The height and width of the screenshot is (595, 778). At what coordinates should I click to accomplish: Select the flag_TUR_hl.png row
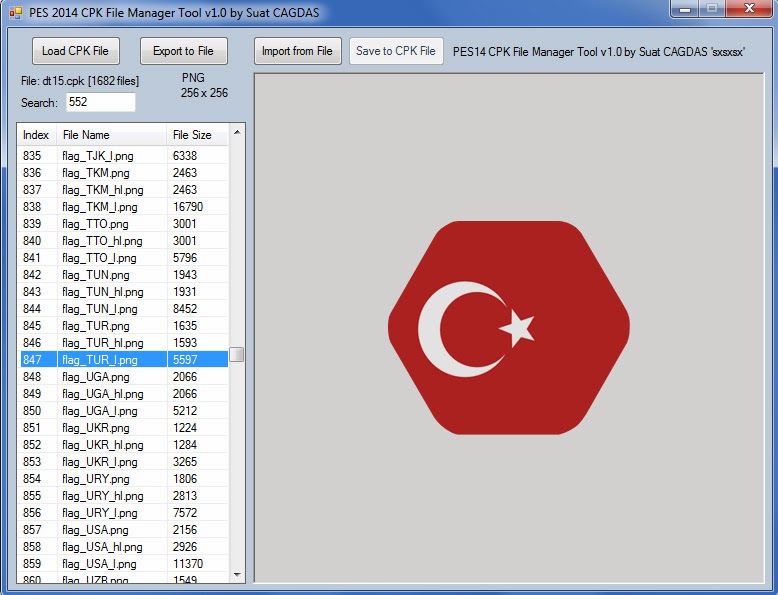click(x=124, y=343)
